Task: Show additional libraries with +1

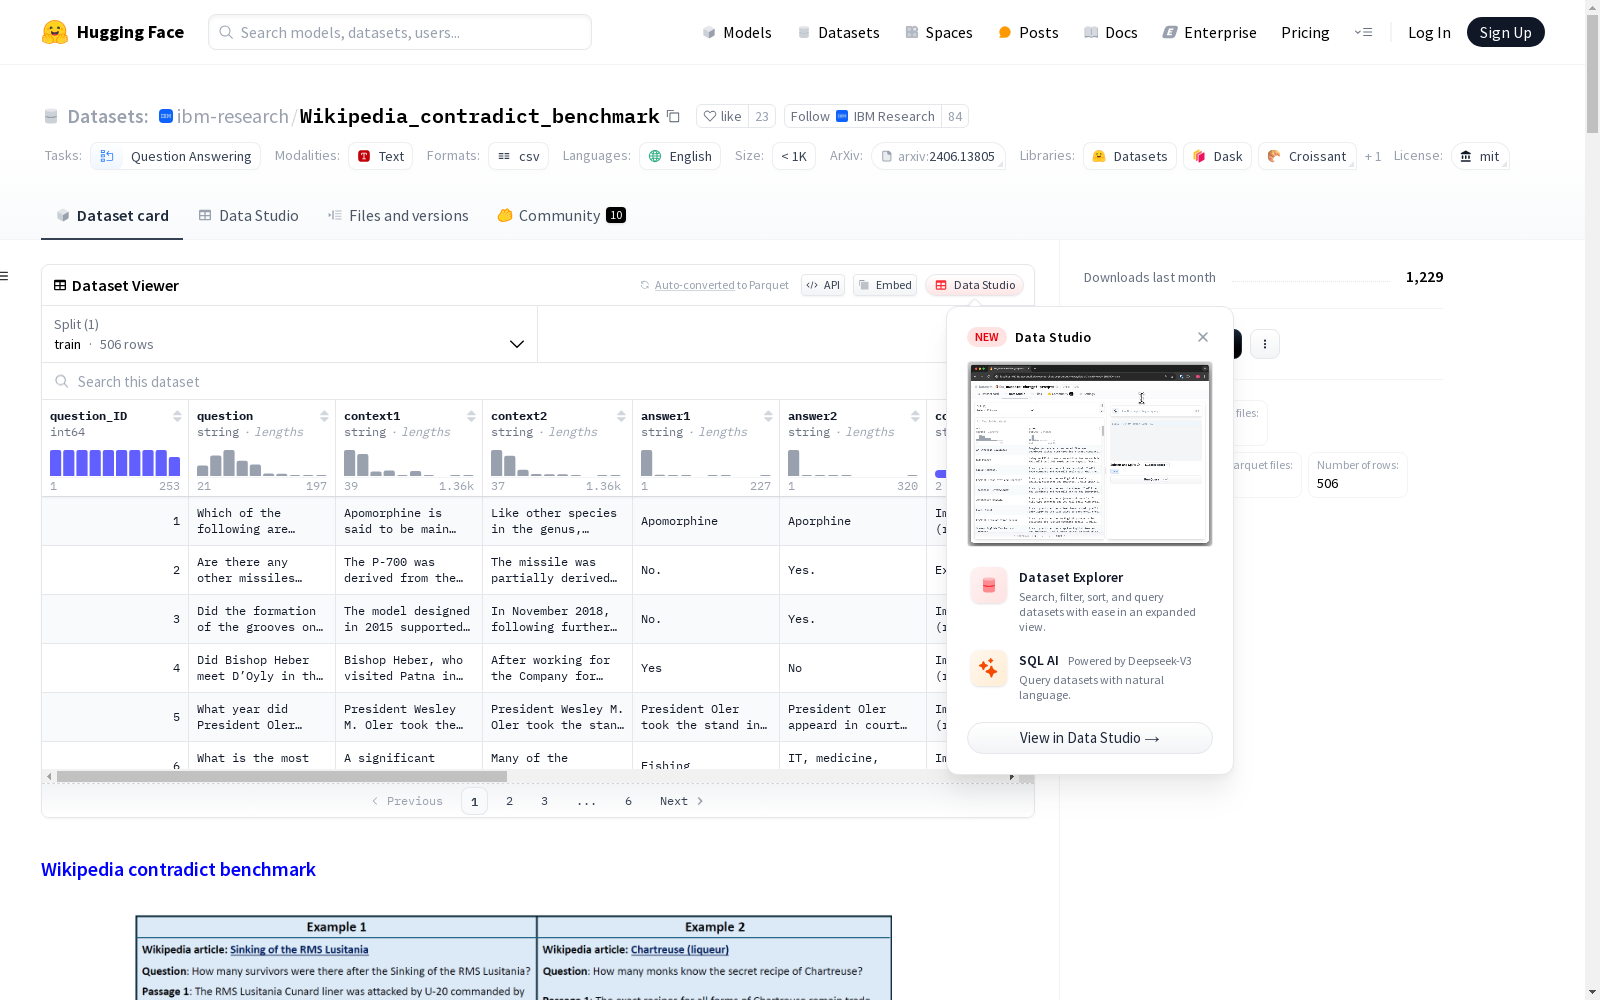Action: 1373,156
